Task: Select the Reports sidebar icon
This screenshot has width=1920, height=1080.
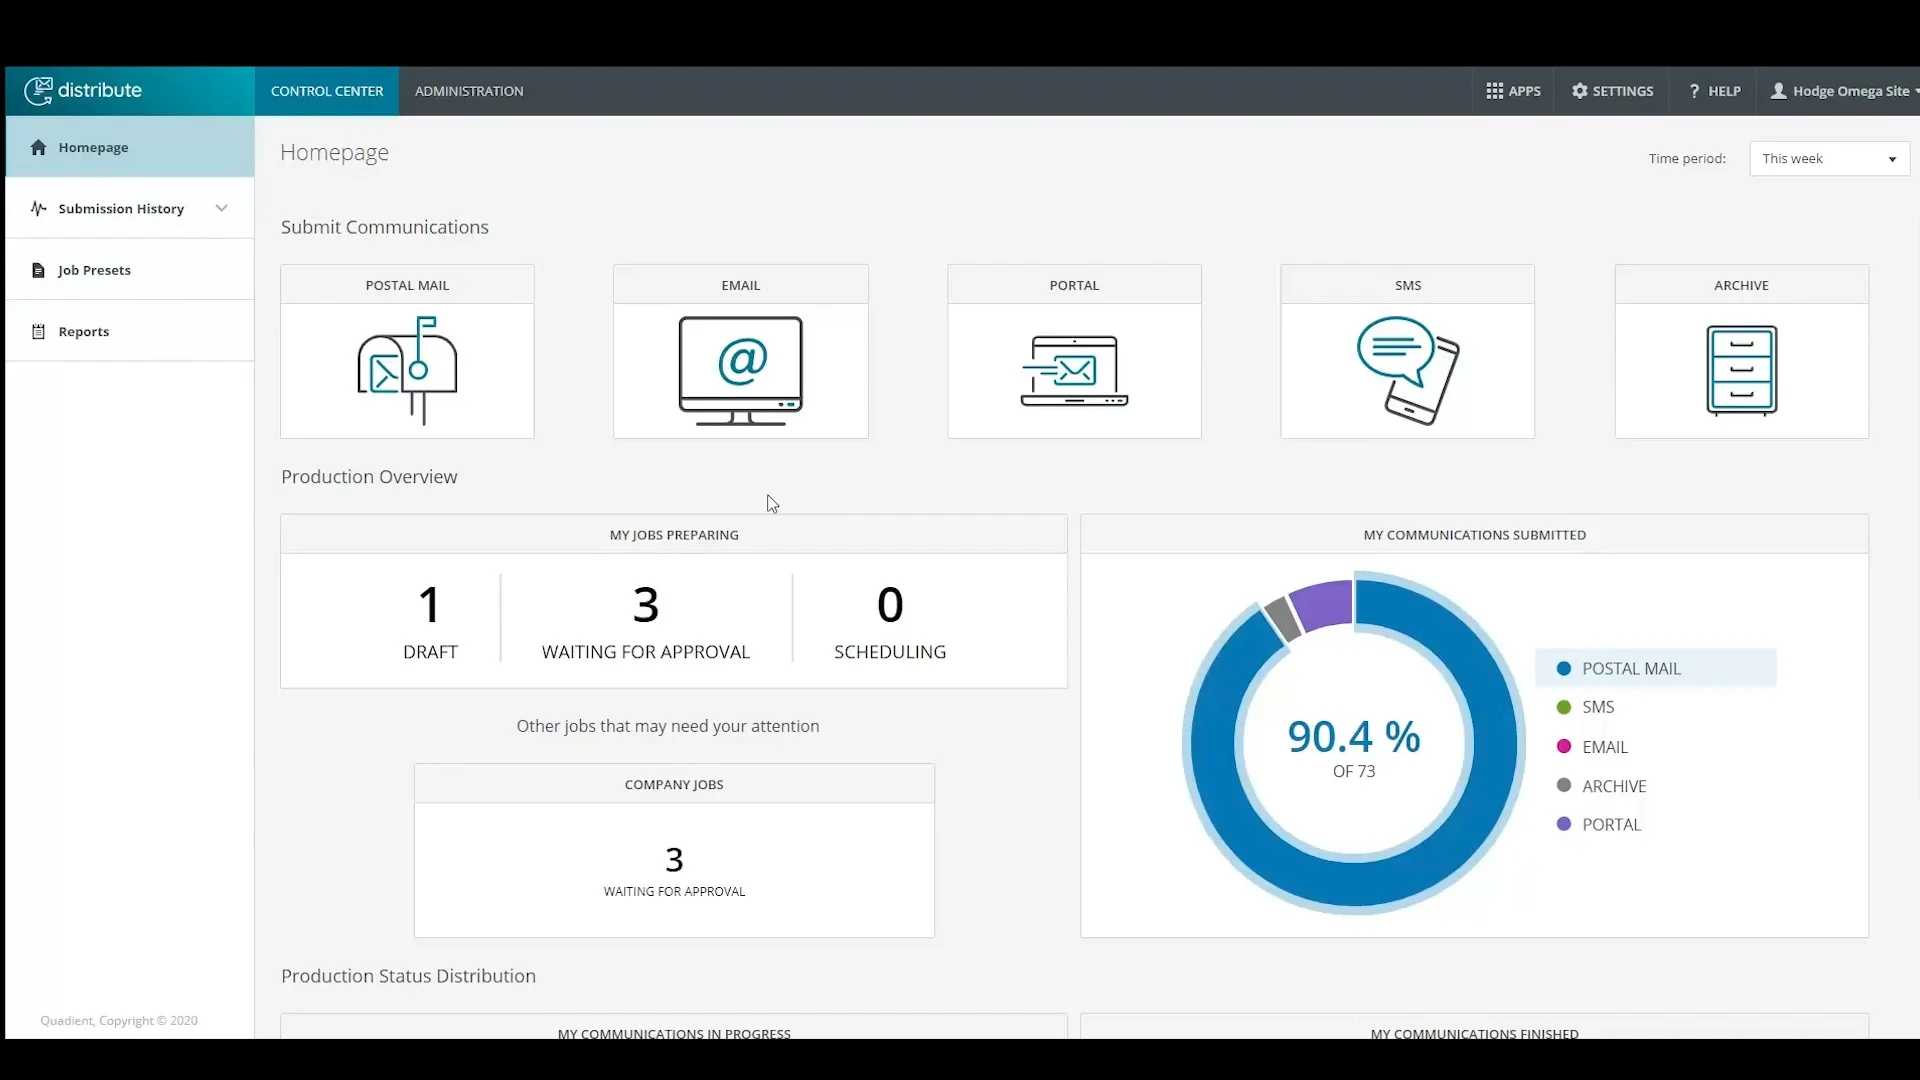Action: pos(38,330)
